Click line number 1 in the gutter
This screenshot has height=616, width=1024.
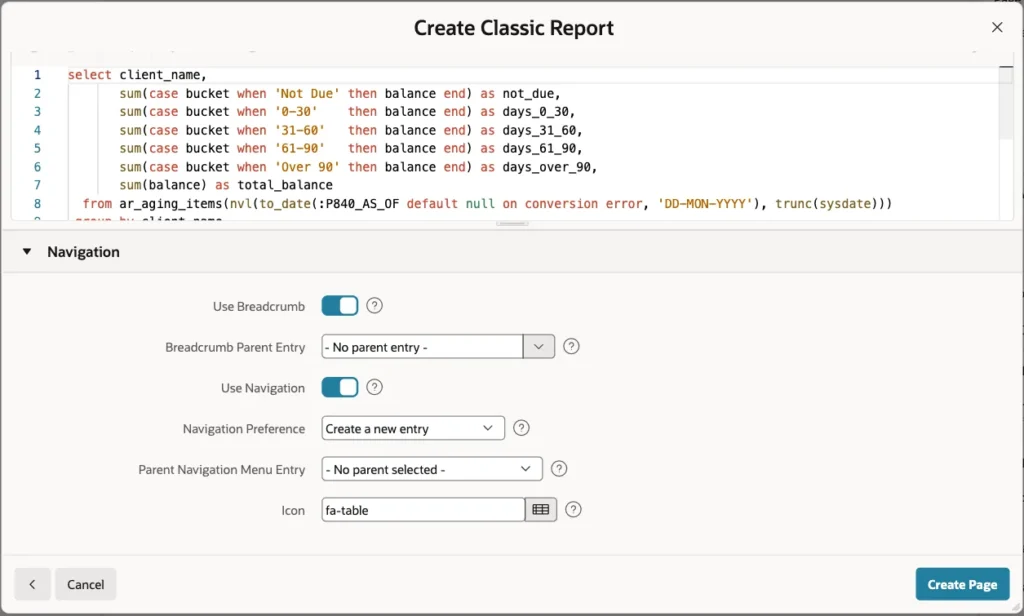37,74
